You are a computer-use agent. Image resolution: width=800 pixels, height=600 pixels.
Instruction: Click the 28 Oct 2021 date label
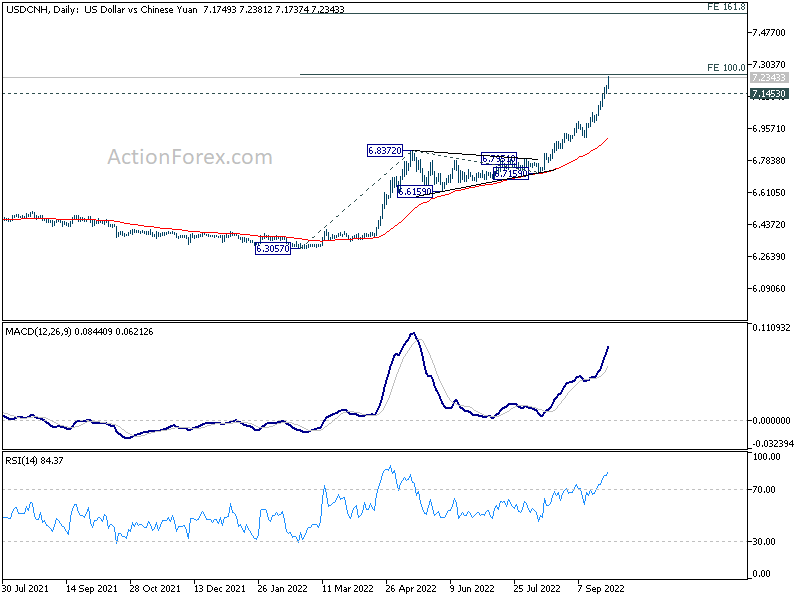(x=155, y=589)
